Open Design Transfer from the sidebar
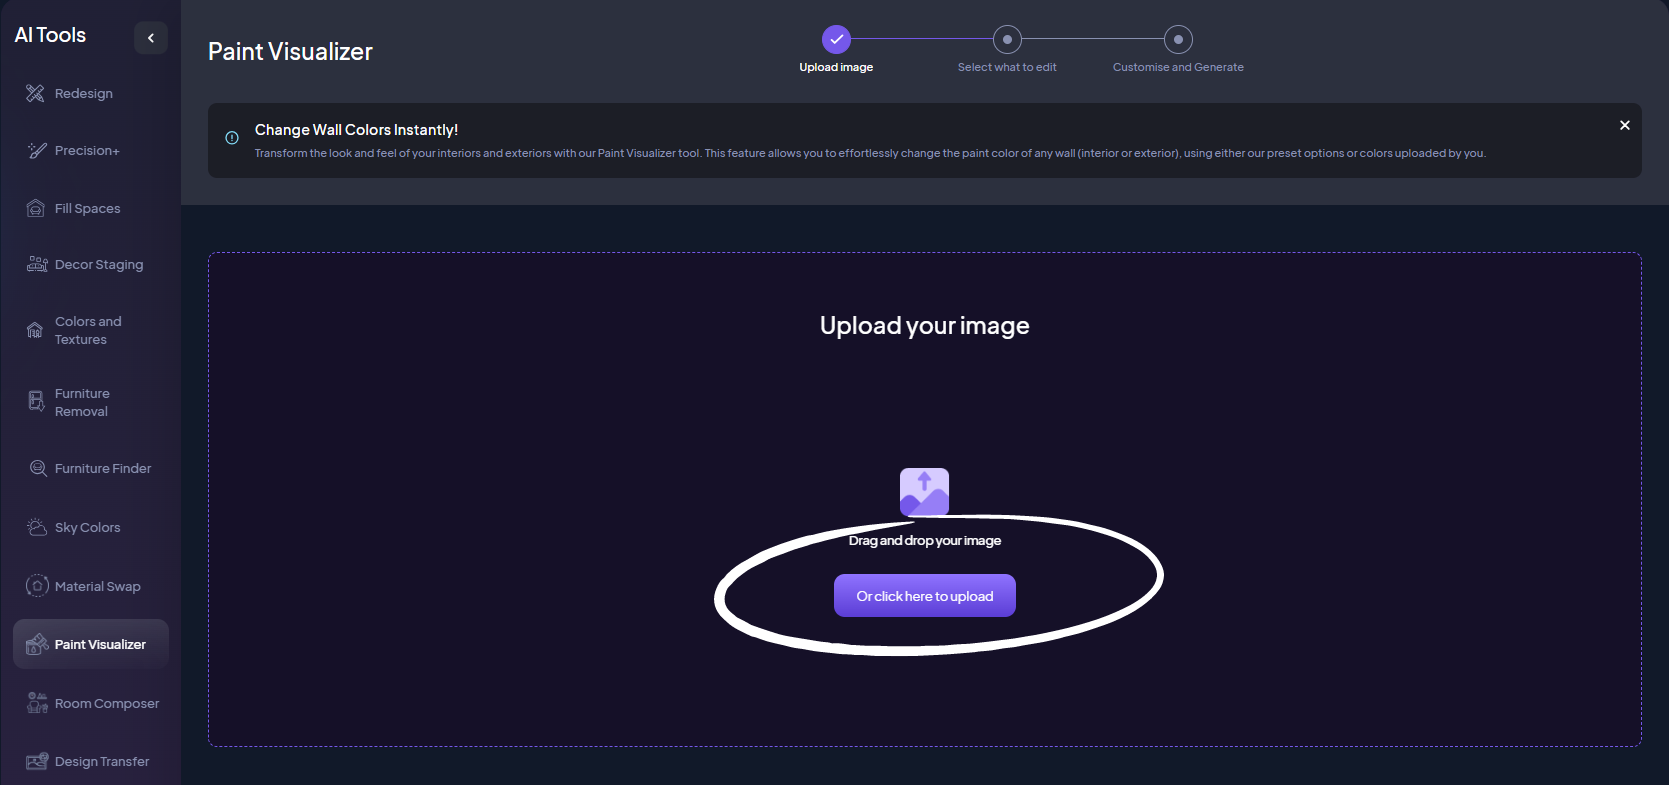This screenshot has height=785, width=1669. pyautogui.click(x=101, y=761)
